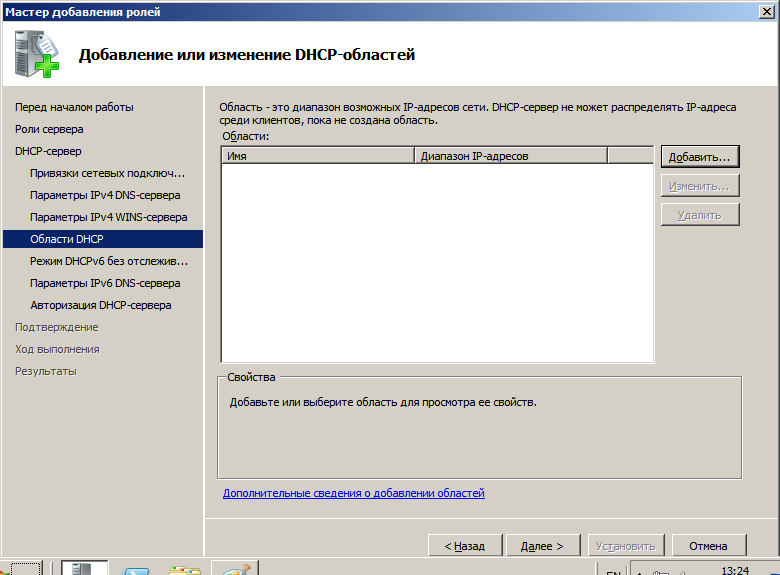
Task: Close the Мастер добавления ролей window
Action: (x=767, y=11)
